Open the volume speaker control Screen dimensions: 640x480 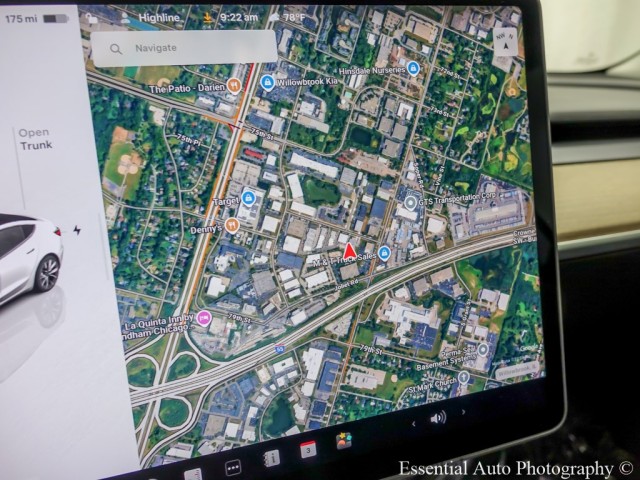(438, 418)
